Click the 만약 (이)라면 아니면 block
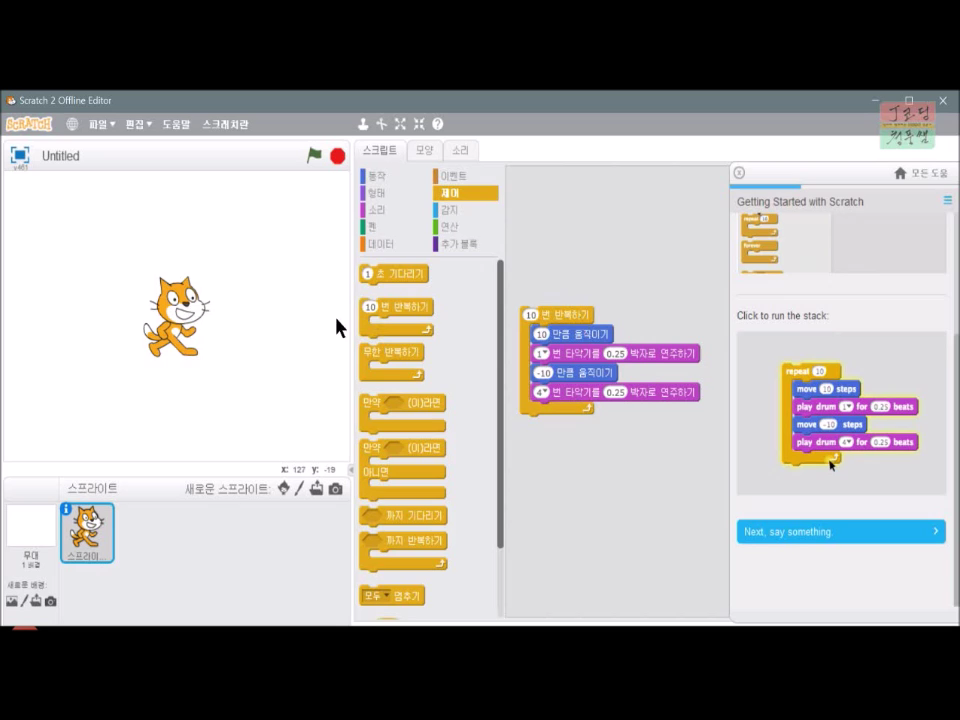 click(x=402, y=470)
